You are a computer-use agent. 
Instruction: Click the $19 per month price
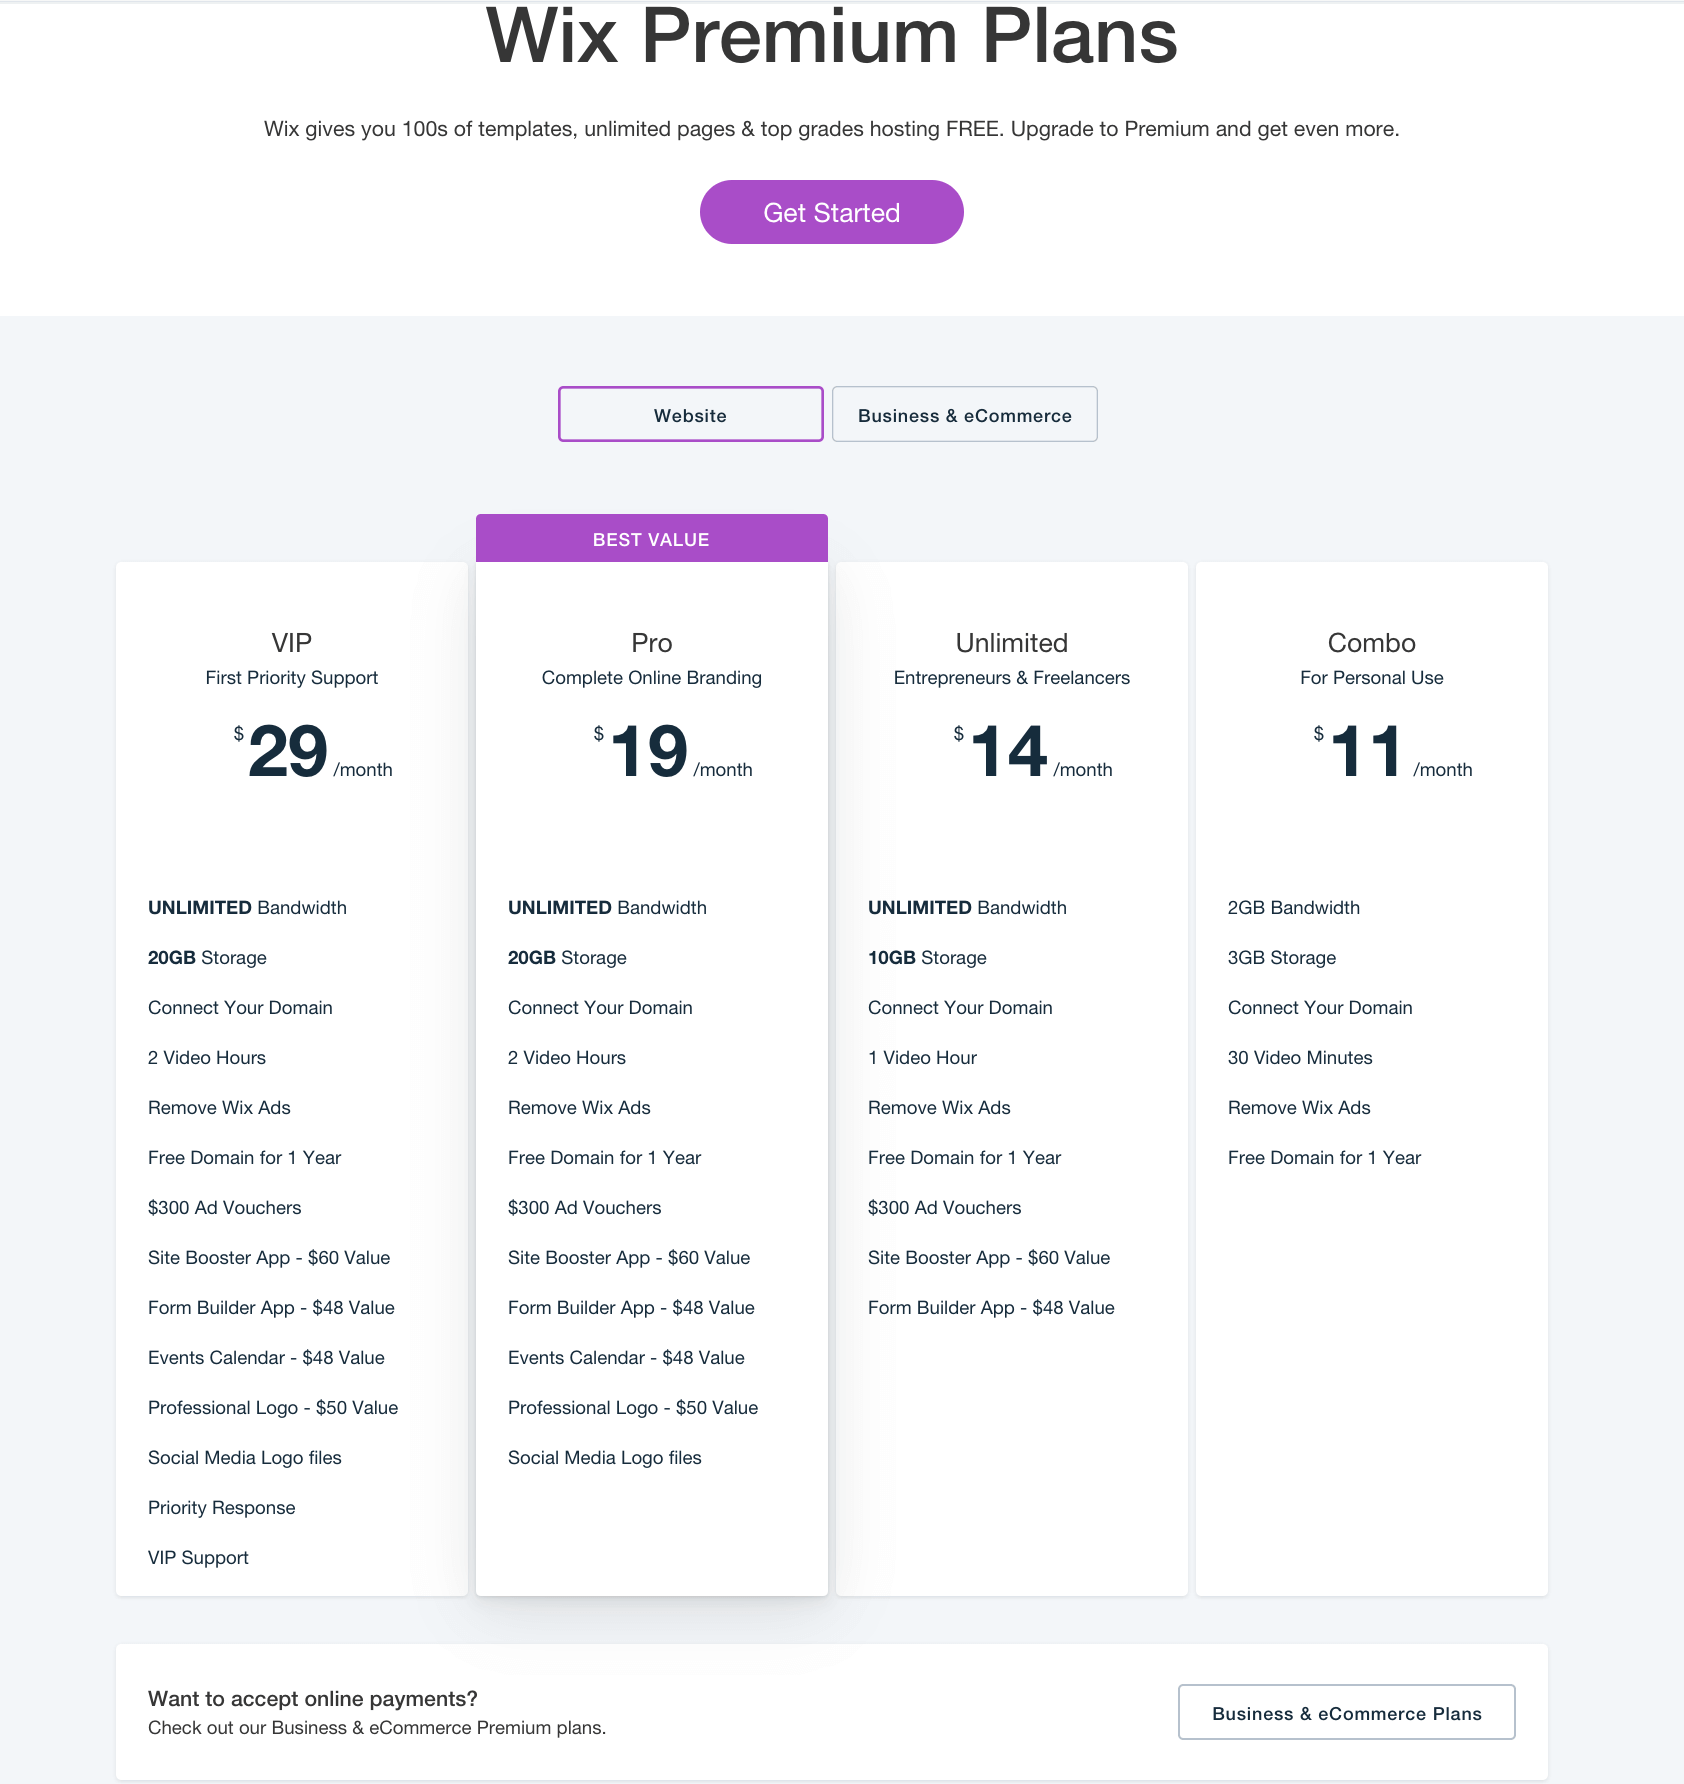[x=672, y=751]
